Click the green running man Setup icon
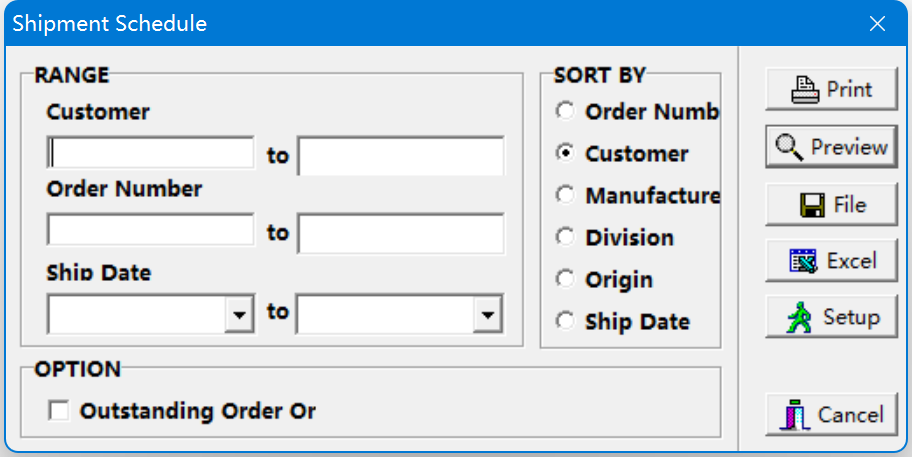The width and height of the screenshot is (912, 457). click(799, 317)
